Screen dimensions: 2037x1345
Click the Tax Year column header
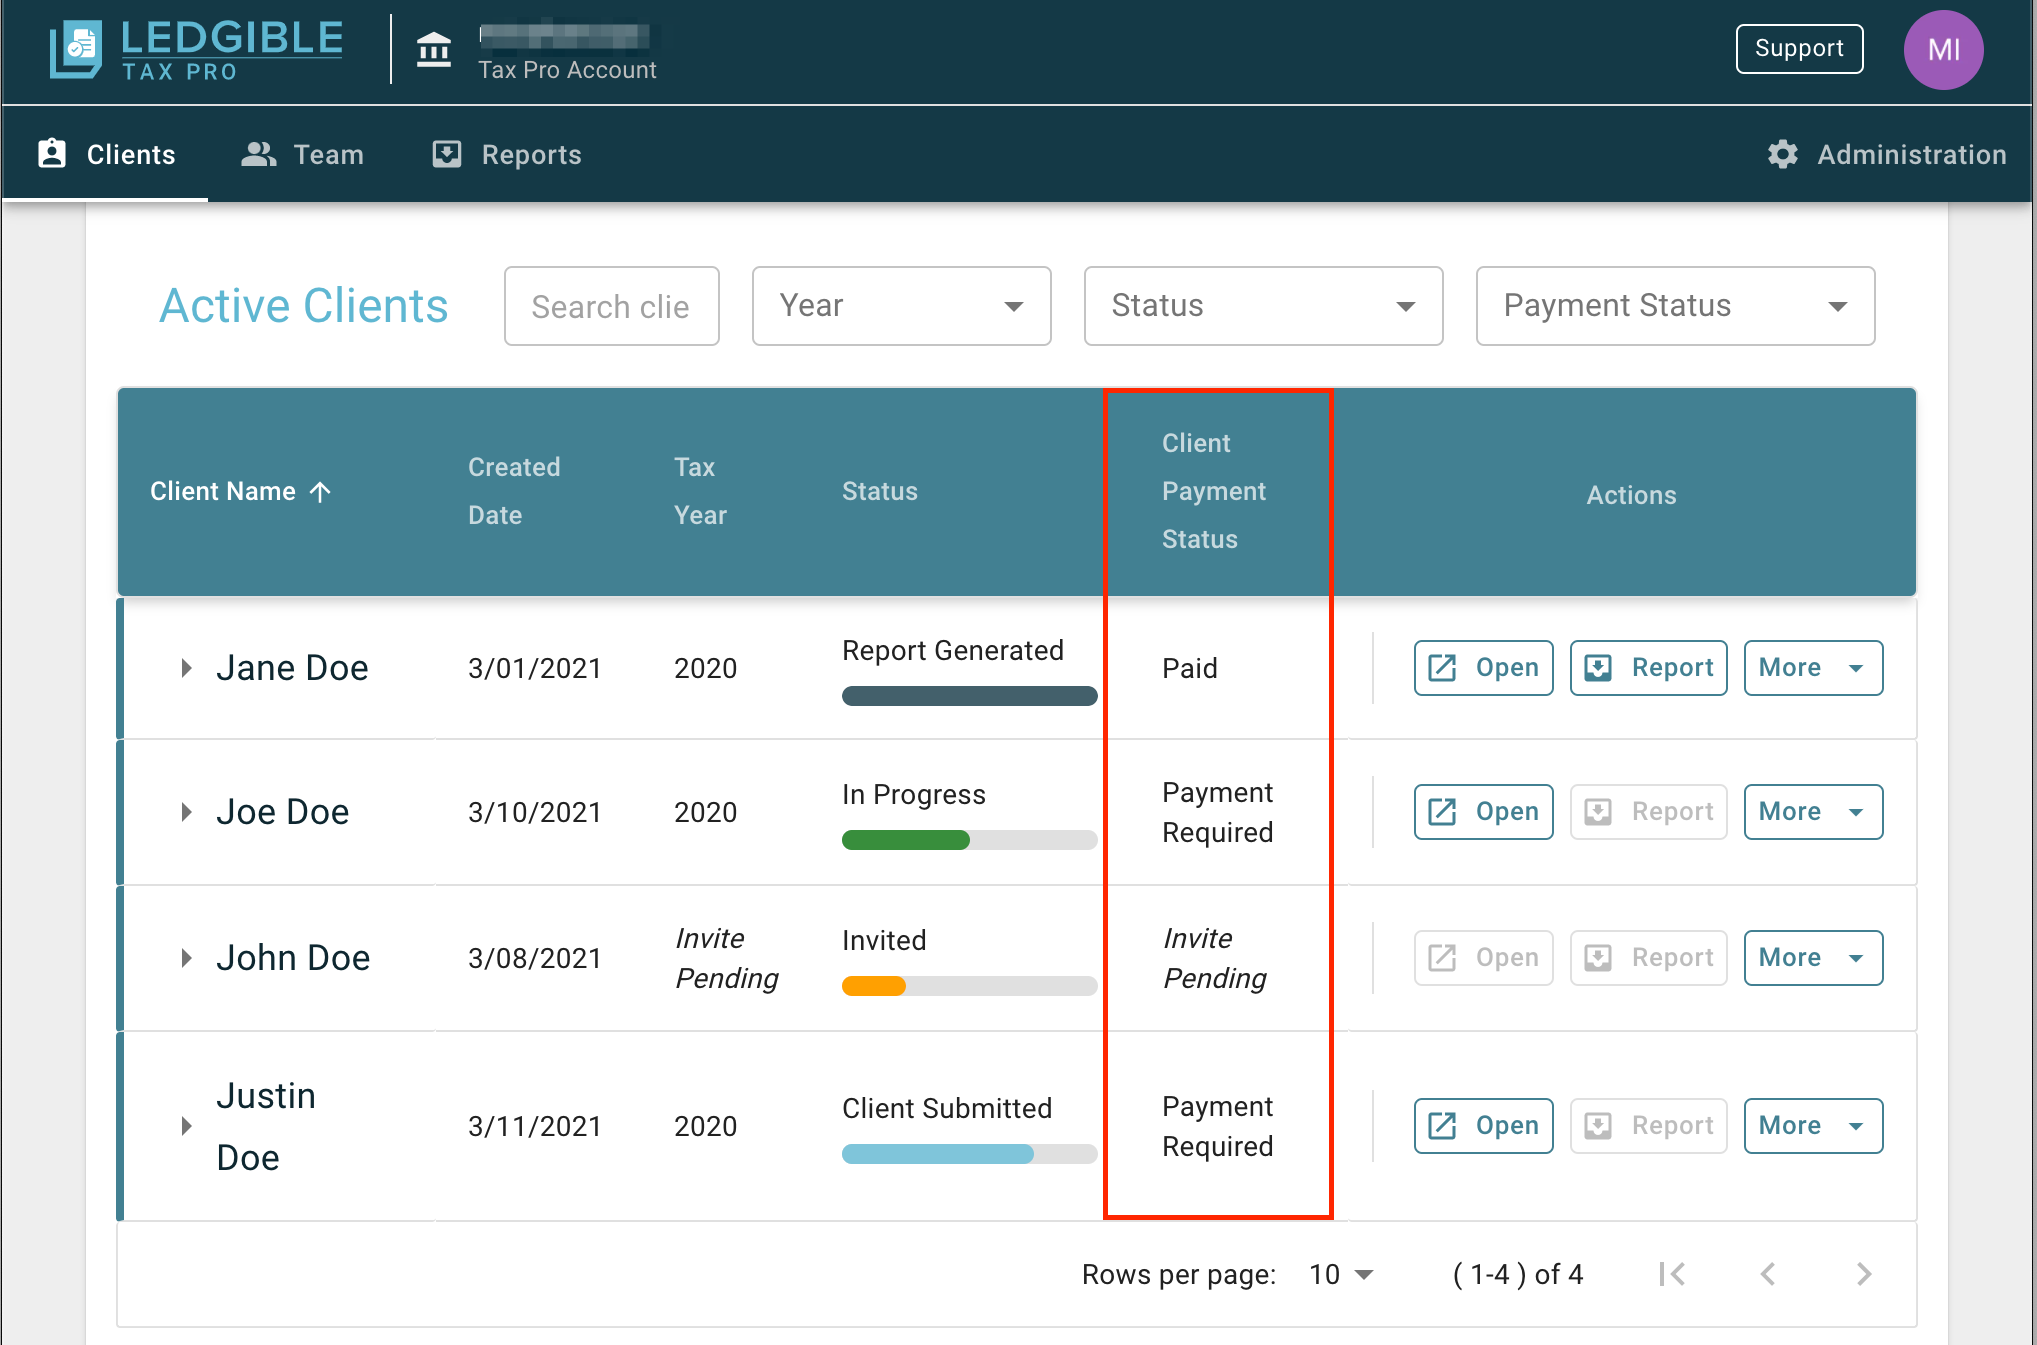[x=700, y=491]
